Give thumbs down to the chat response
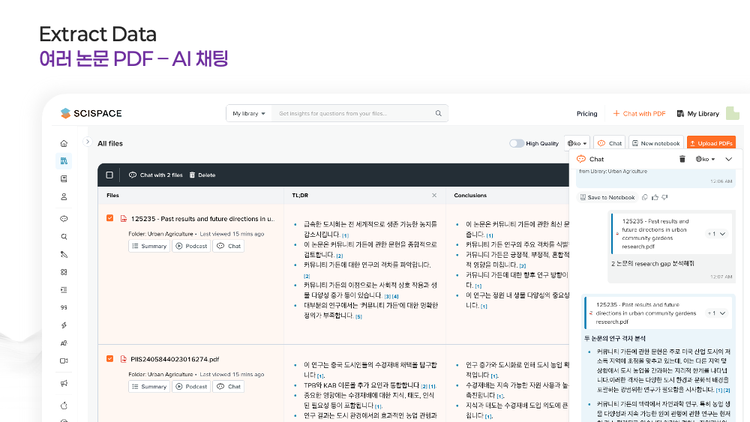This screenshot has height=422, width=750. 665,197
